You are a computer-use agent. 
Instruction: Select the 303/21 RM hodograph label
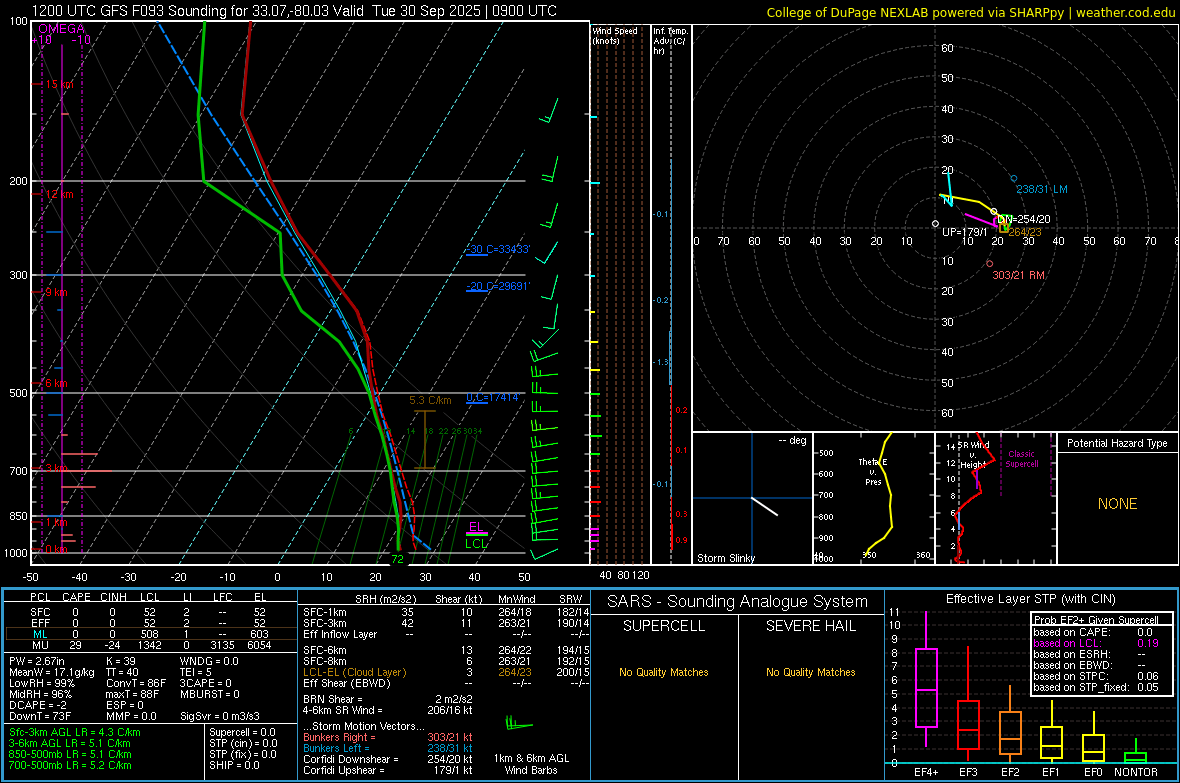point(1018,275)
